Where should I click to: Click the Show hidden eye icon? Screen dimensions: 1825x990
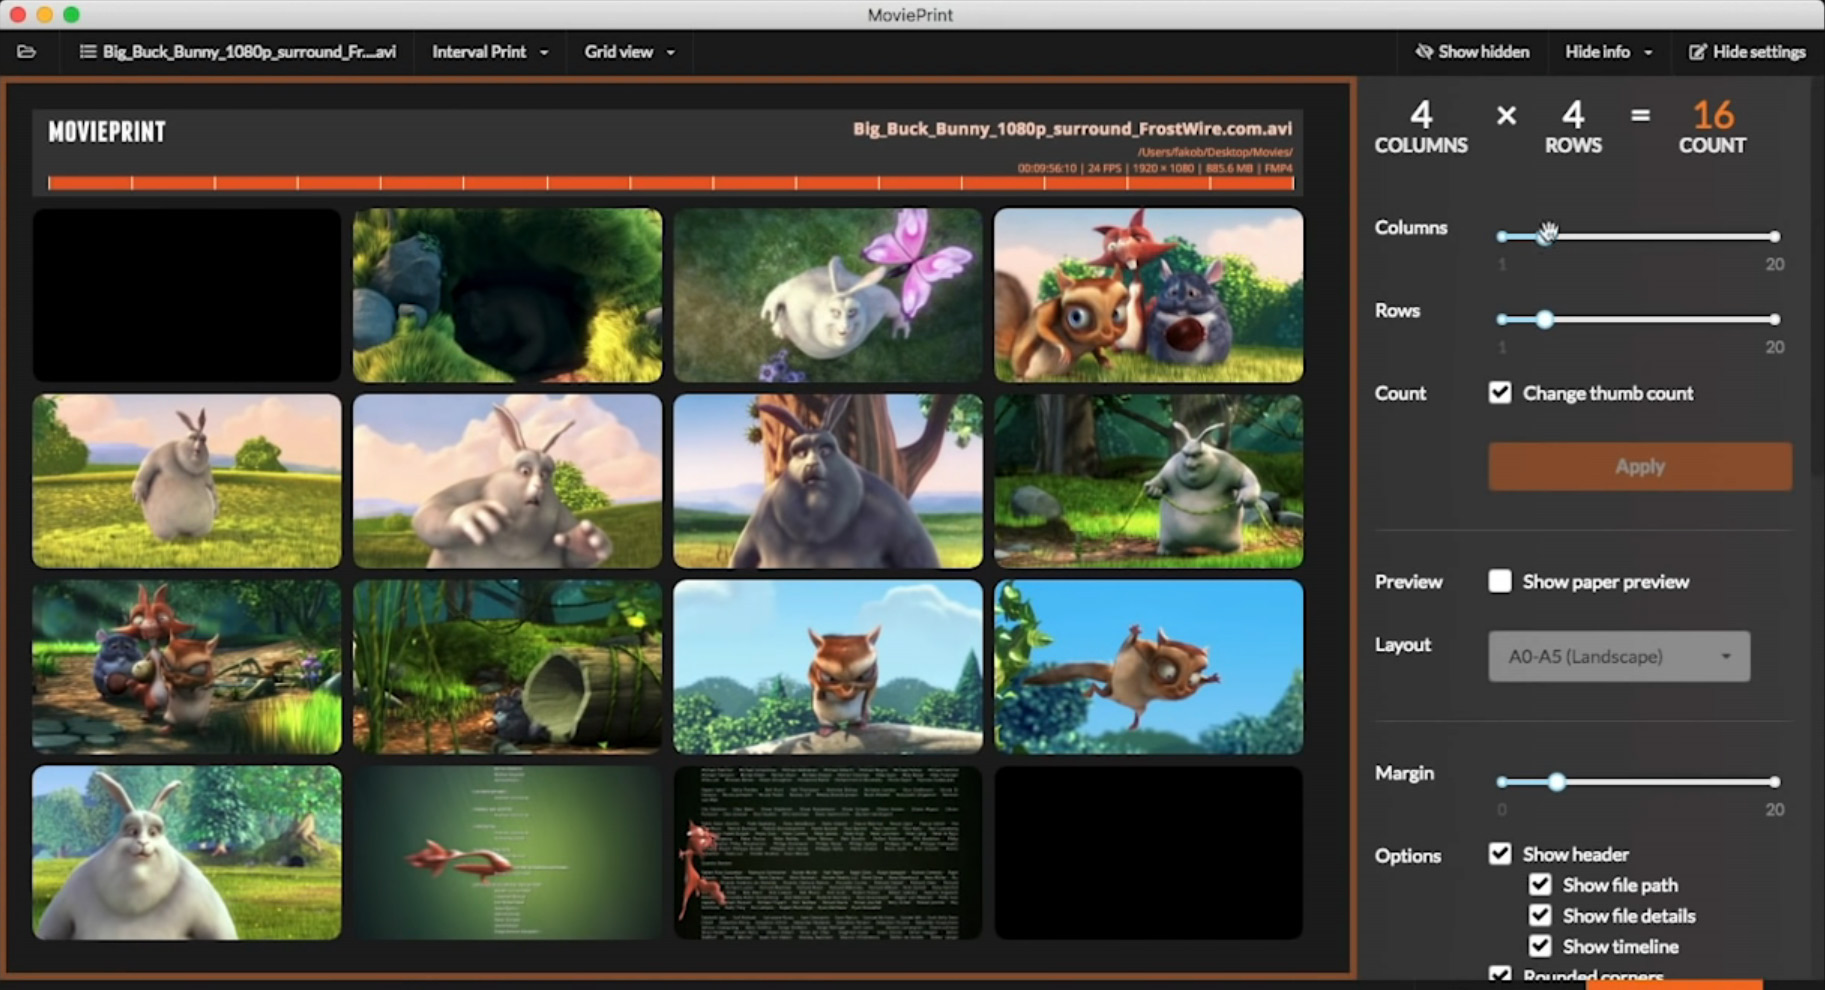1424,52
